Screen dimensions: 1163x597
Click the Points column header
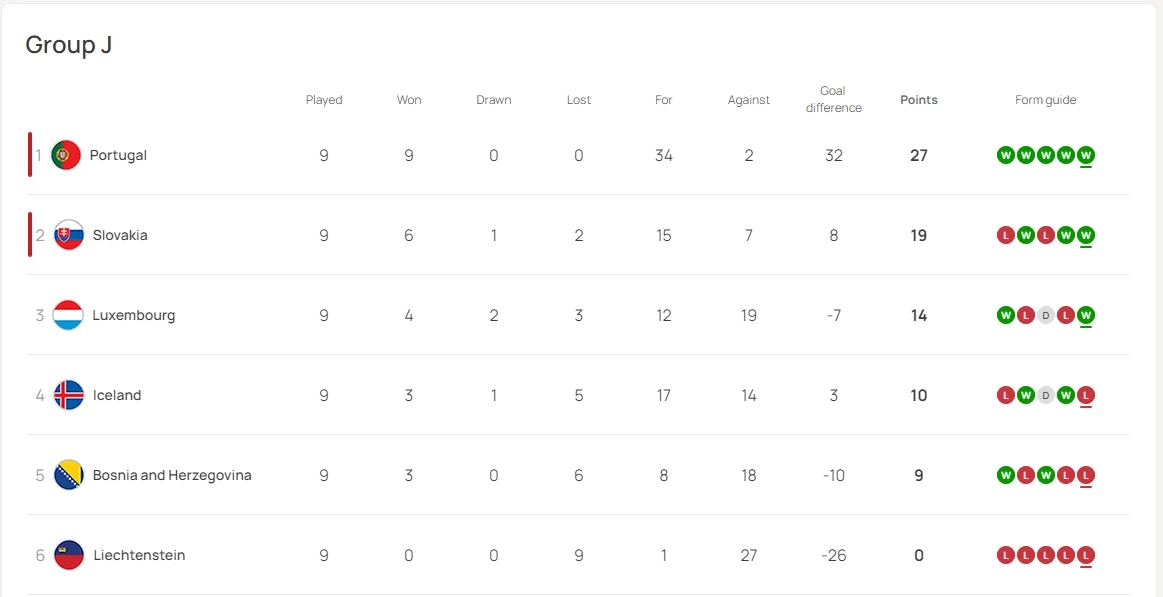(x=918, y=100)
